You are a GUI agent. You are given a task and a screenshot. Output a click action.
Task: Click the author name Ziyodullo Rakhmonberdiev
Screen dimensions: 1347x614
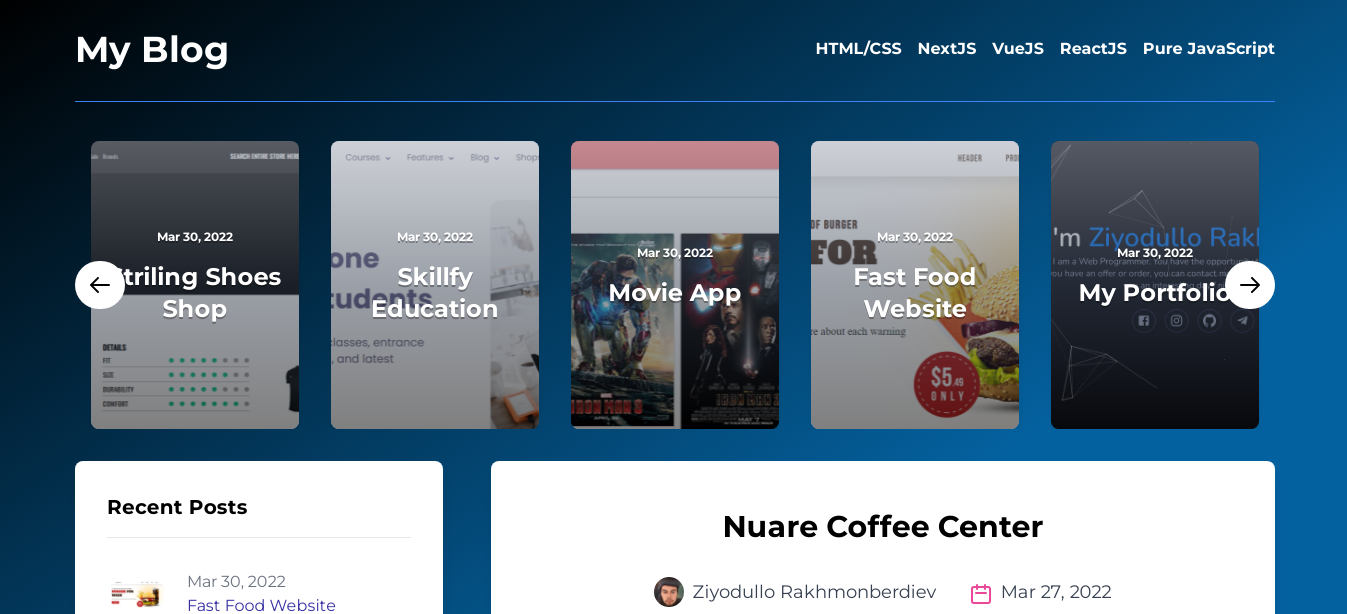(x=814, y=592)
